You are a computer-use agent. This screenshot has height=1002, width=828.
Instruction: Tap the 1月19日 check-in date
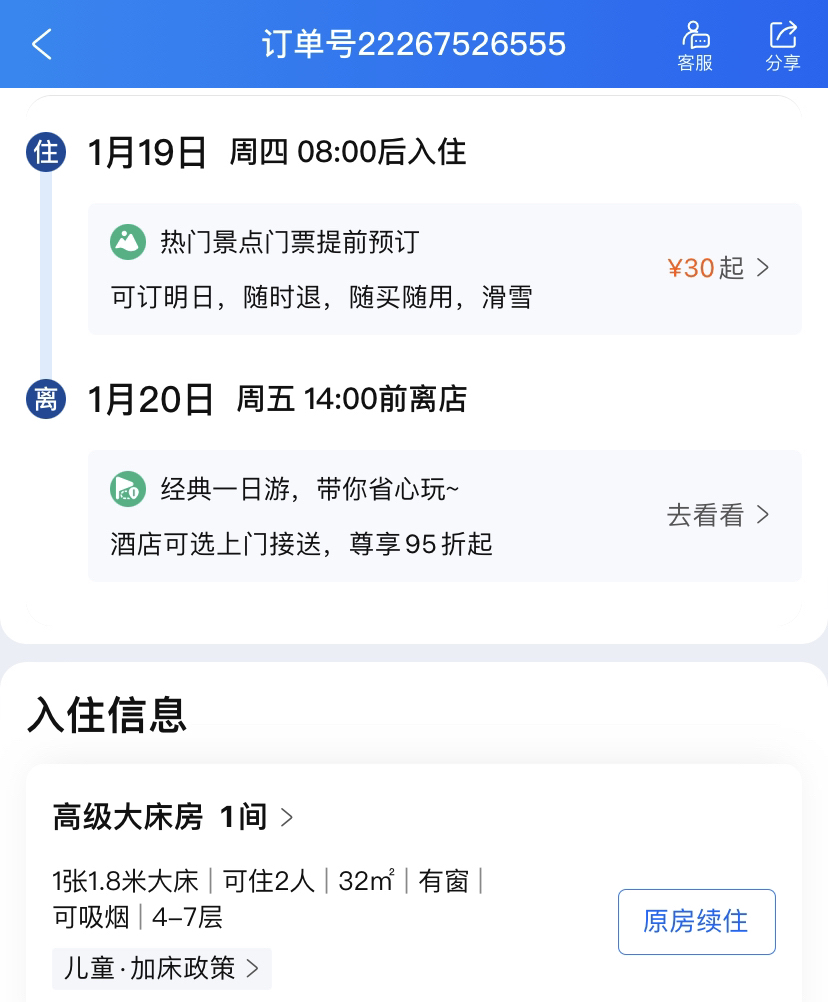(x=148, y=153)
